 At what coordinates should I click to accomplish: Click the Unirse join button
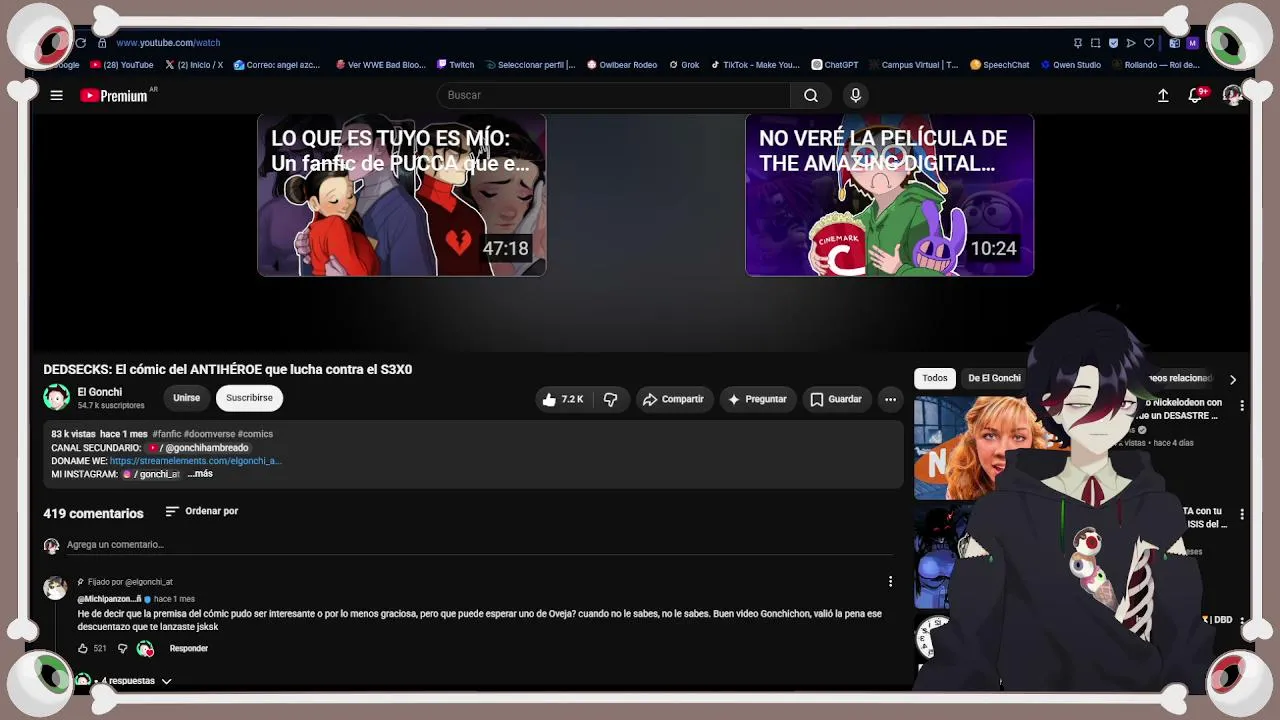187,398
